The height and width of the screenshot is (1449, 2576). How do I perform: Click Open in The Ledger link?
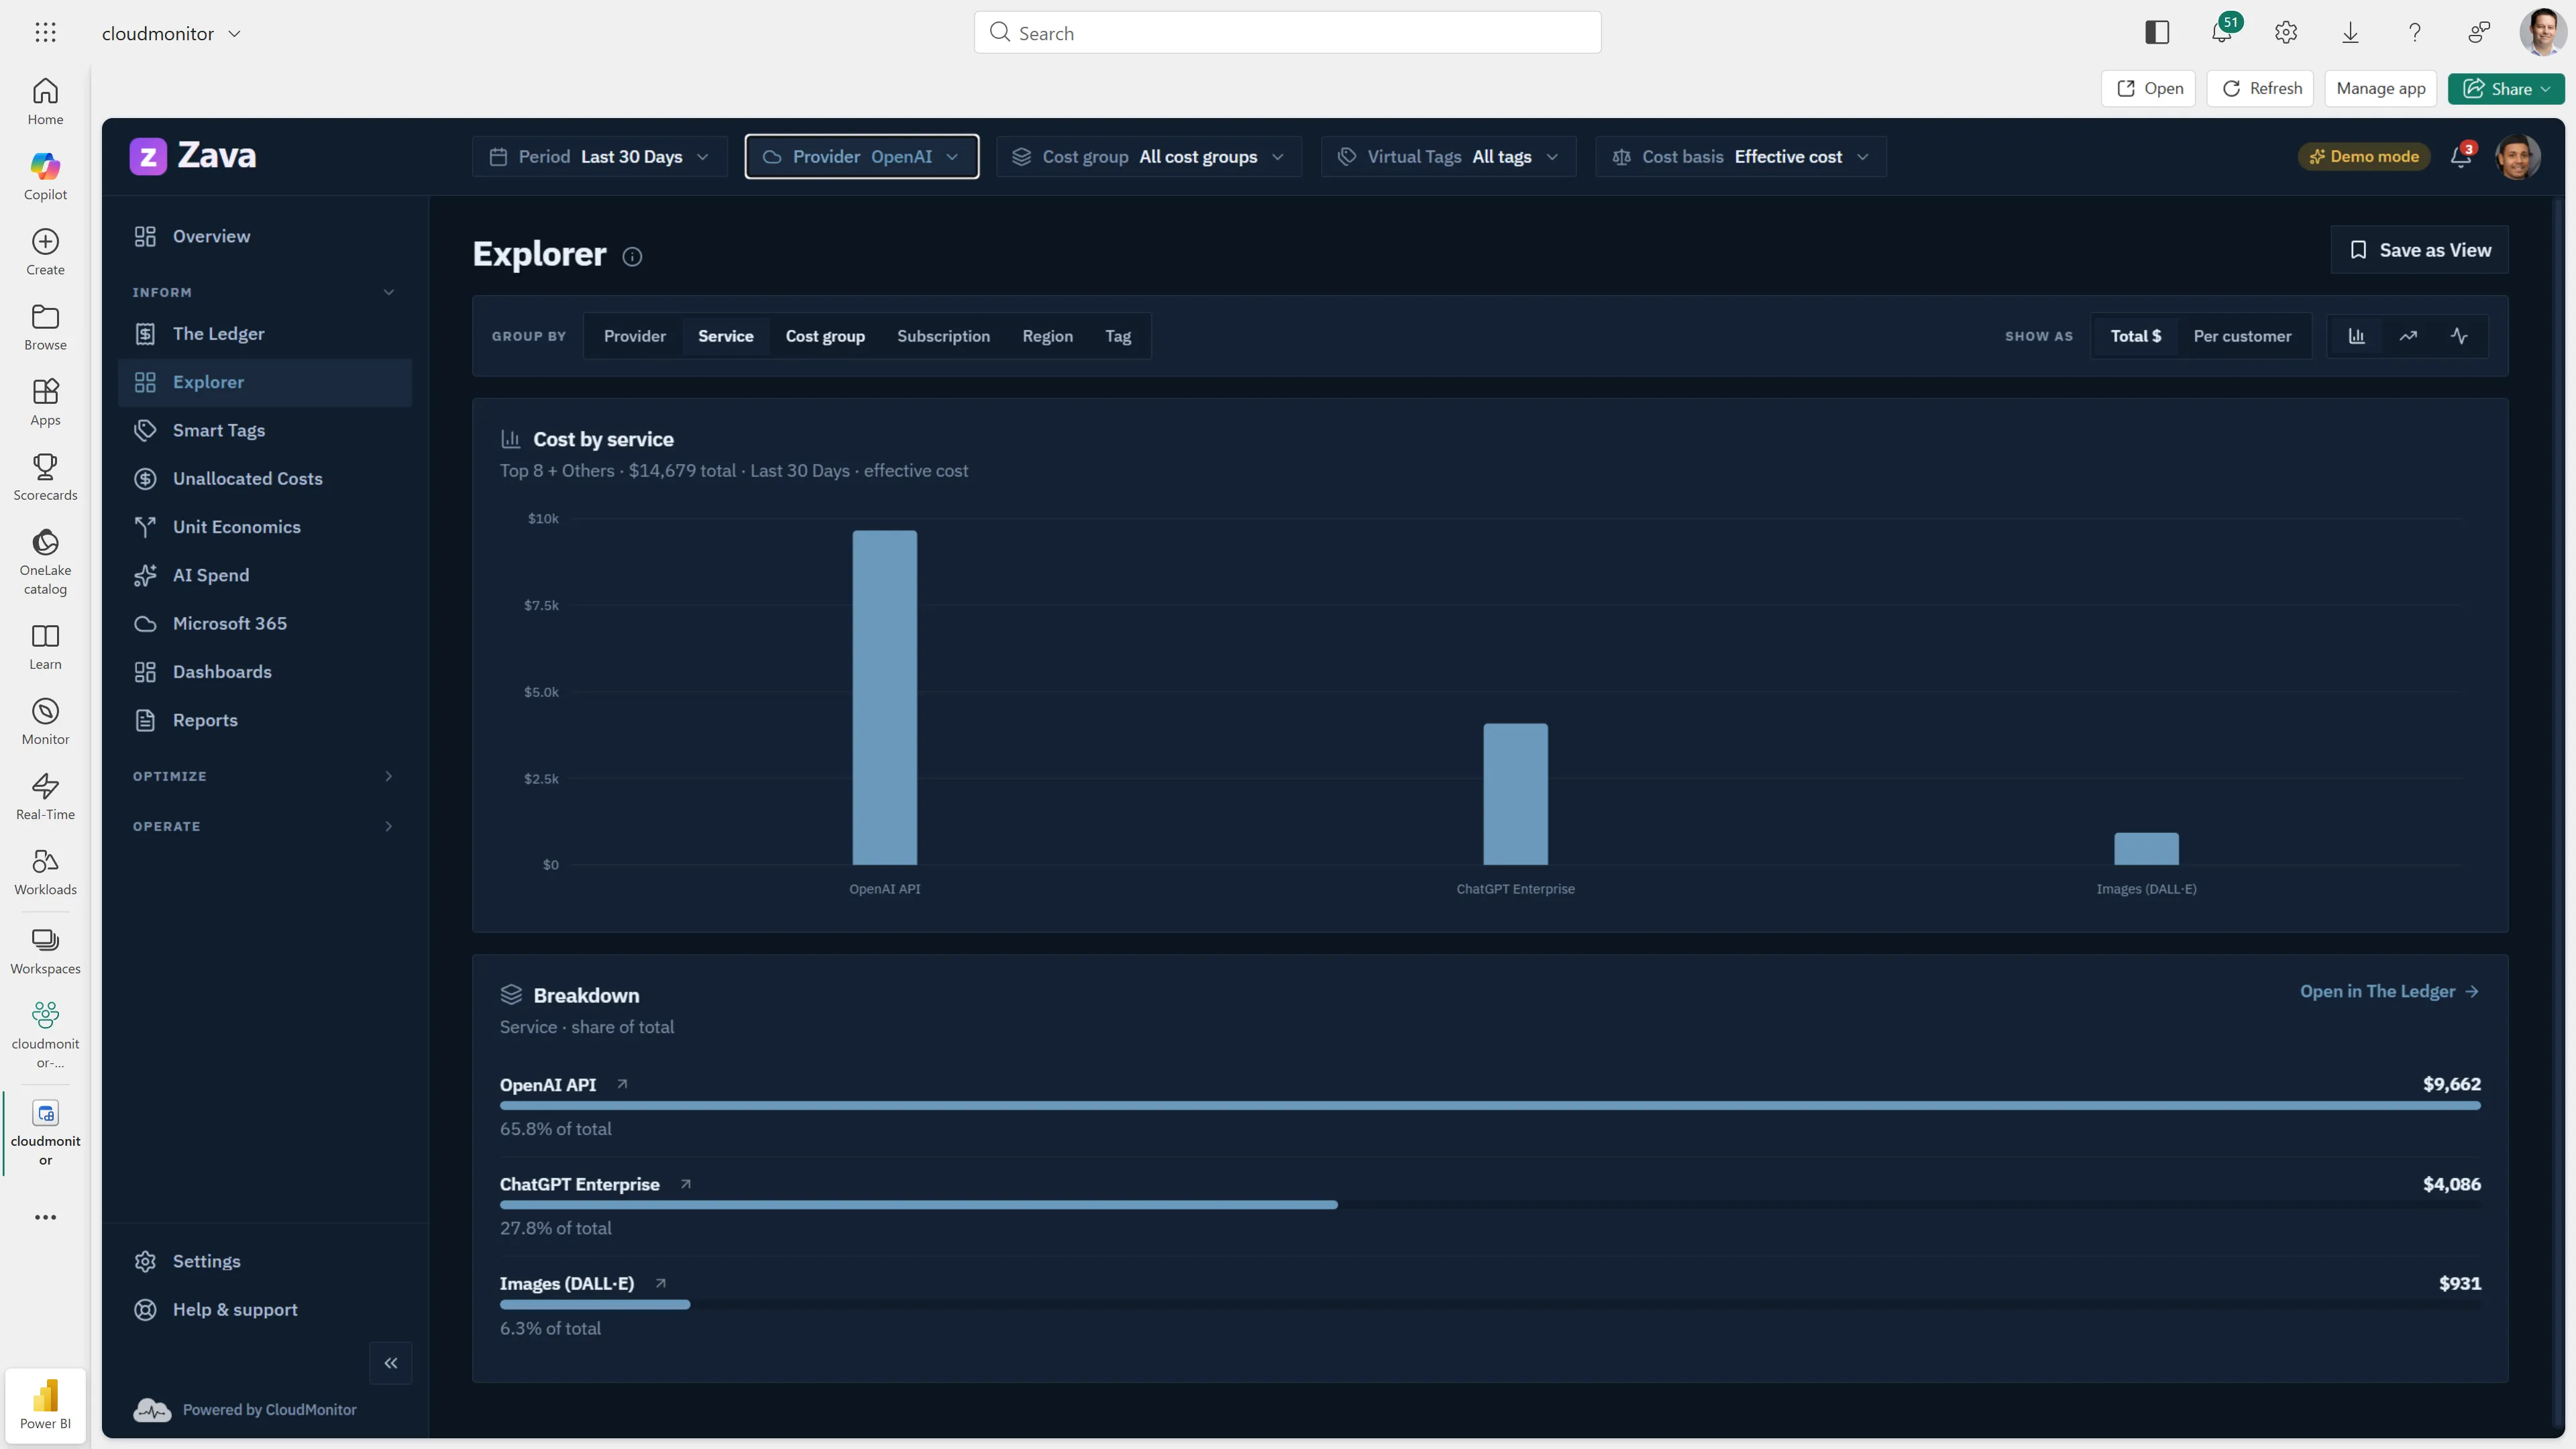2389,991
